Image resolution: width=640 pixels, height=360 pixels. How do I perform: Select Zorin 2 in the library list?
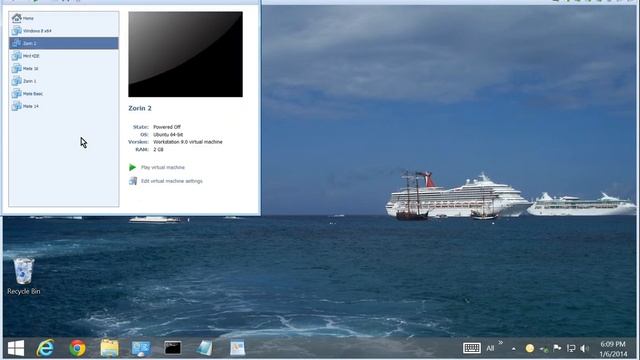(64, 43)
